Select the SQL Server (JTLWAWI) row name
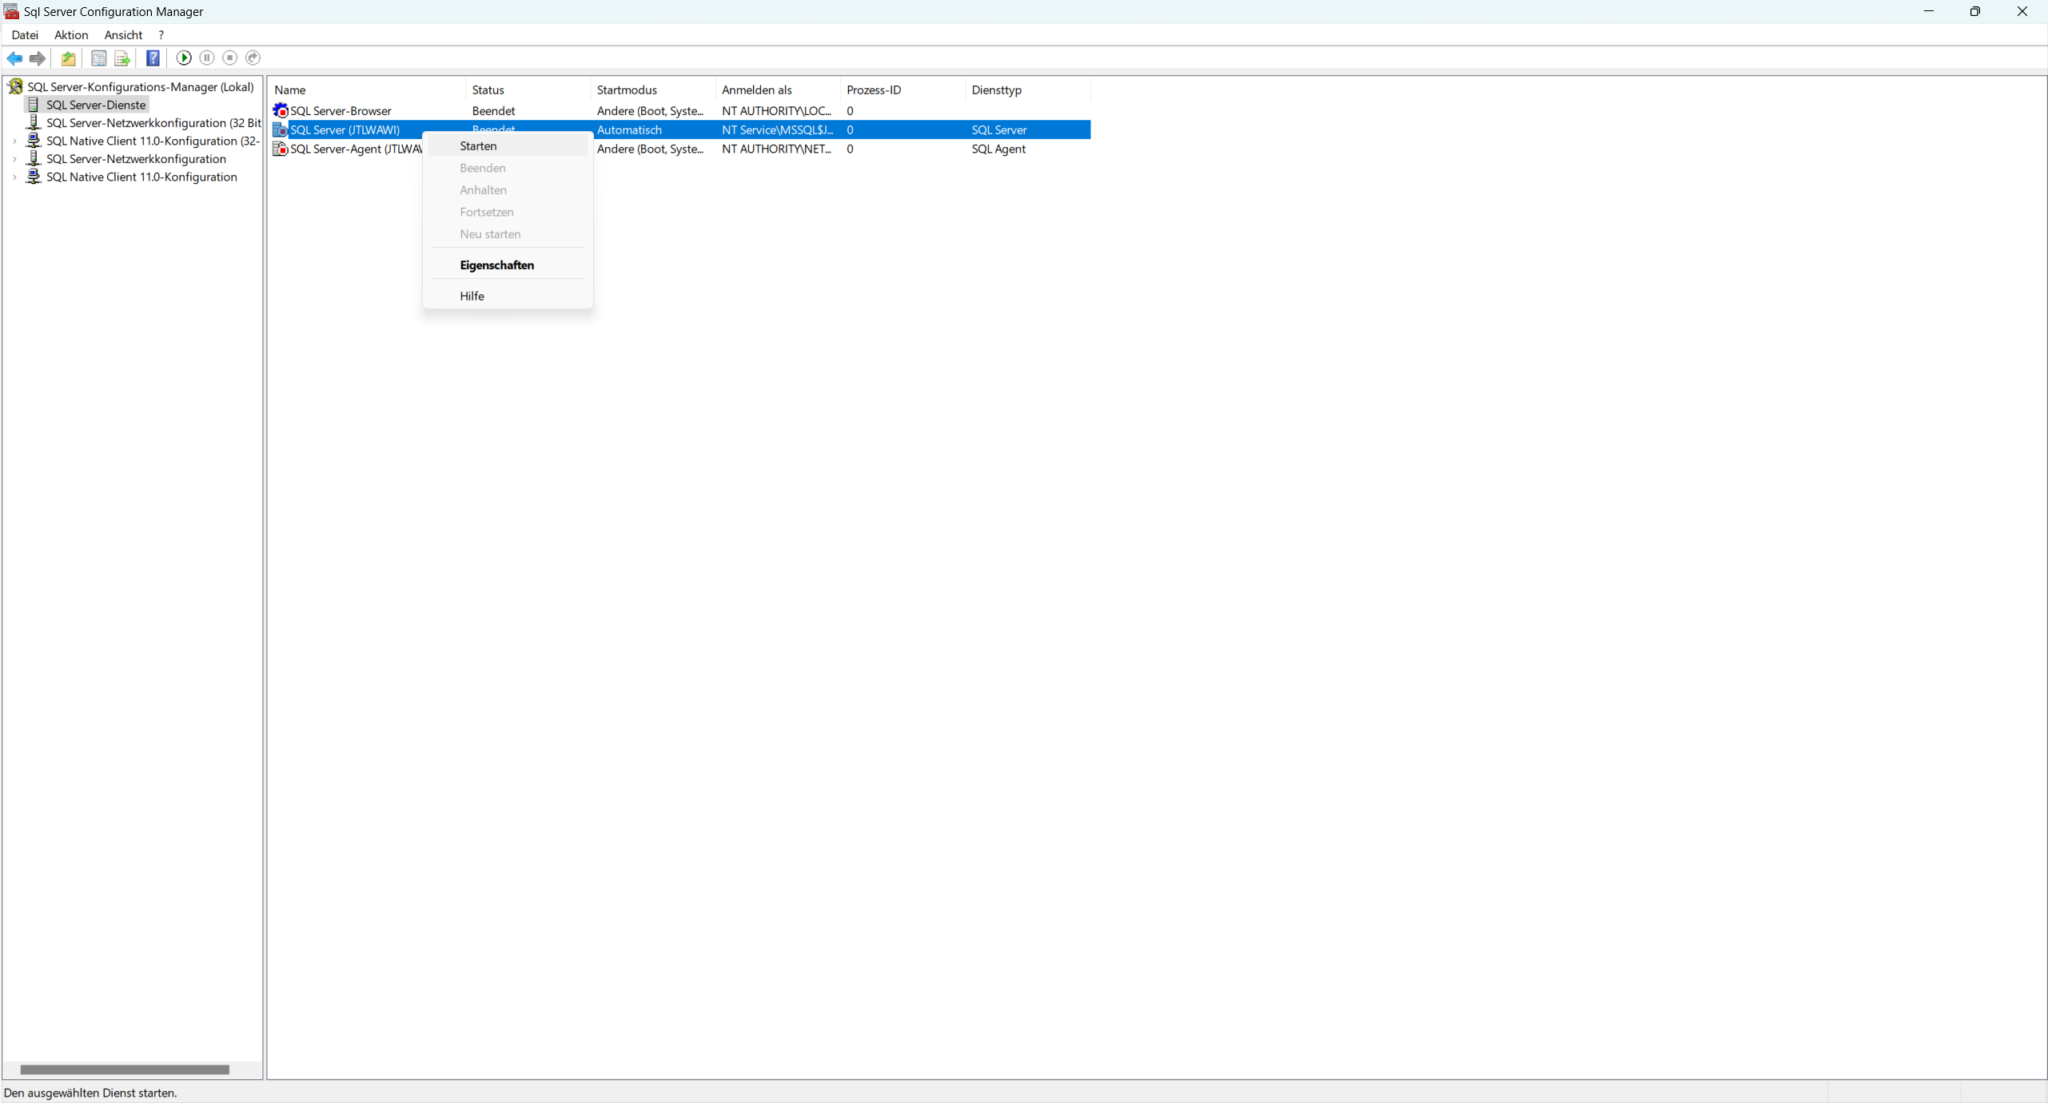This screenshot has width=2048, height=1103. click(x=344, y=130)
